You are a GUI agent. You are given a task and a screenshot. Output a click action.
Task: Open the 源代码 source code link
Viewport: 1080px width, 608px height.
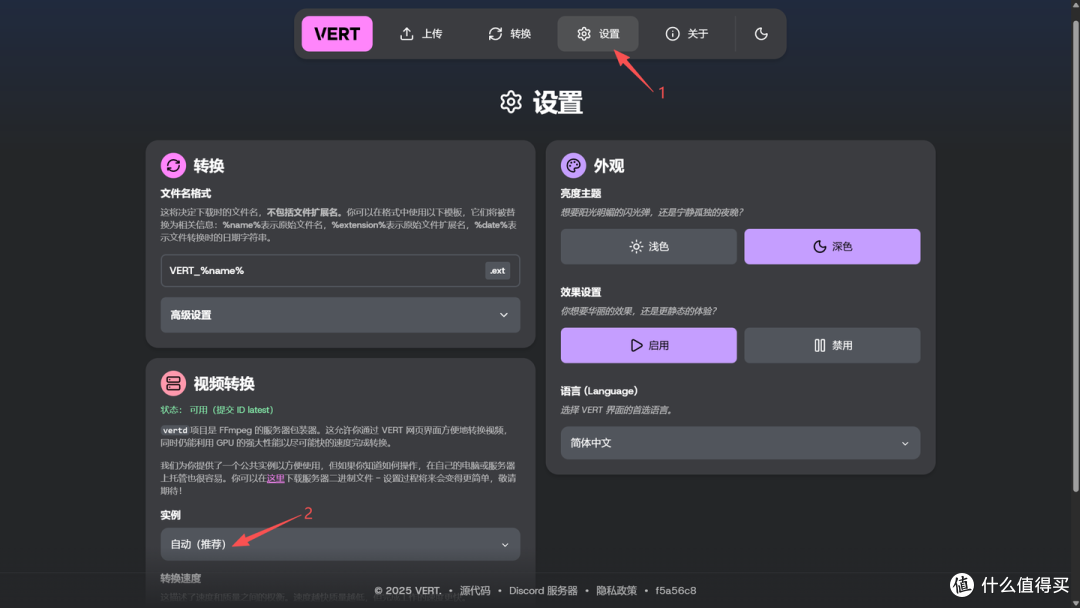point(475,590)
